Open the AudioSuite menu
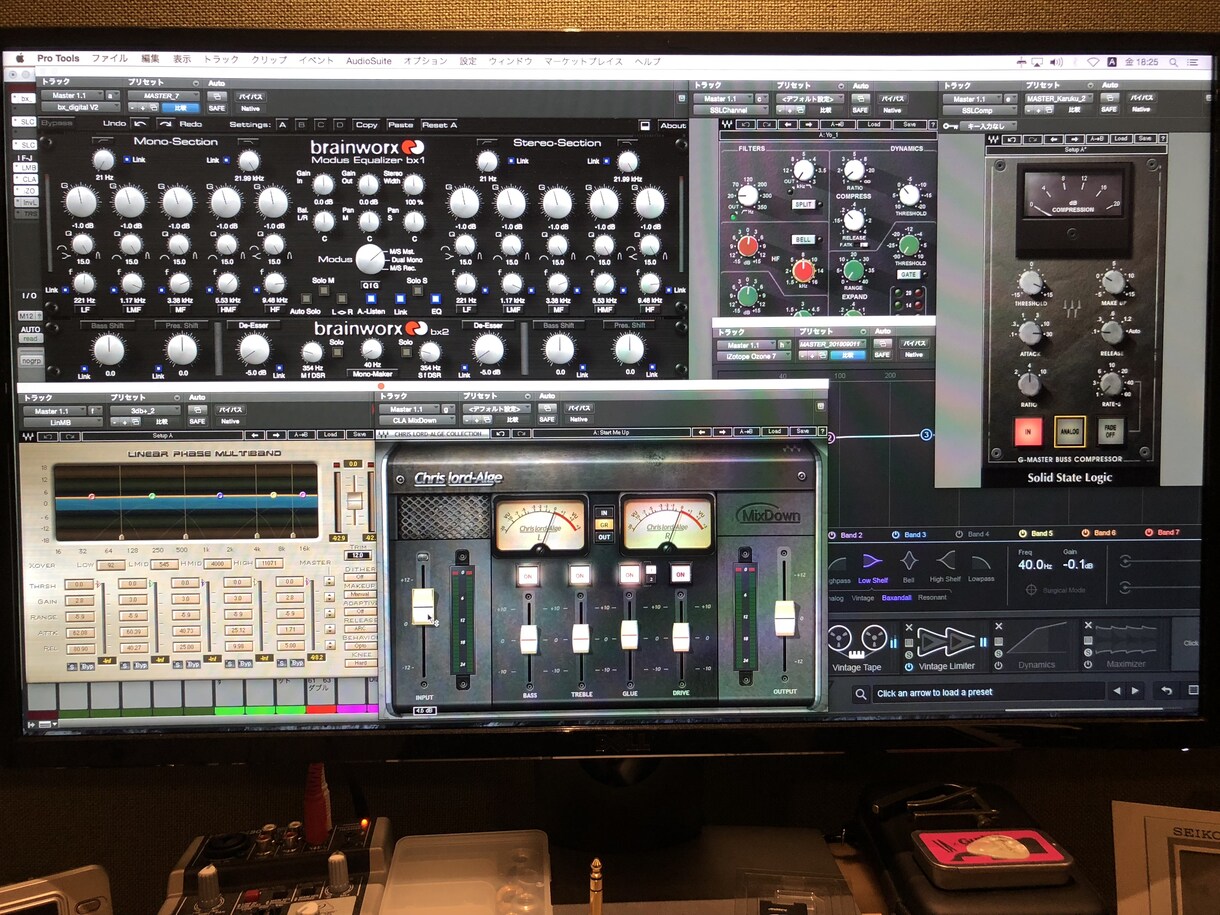The width and height of the screenshot is (1220, 915). point(368,61)
